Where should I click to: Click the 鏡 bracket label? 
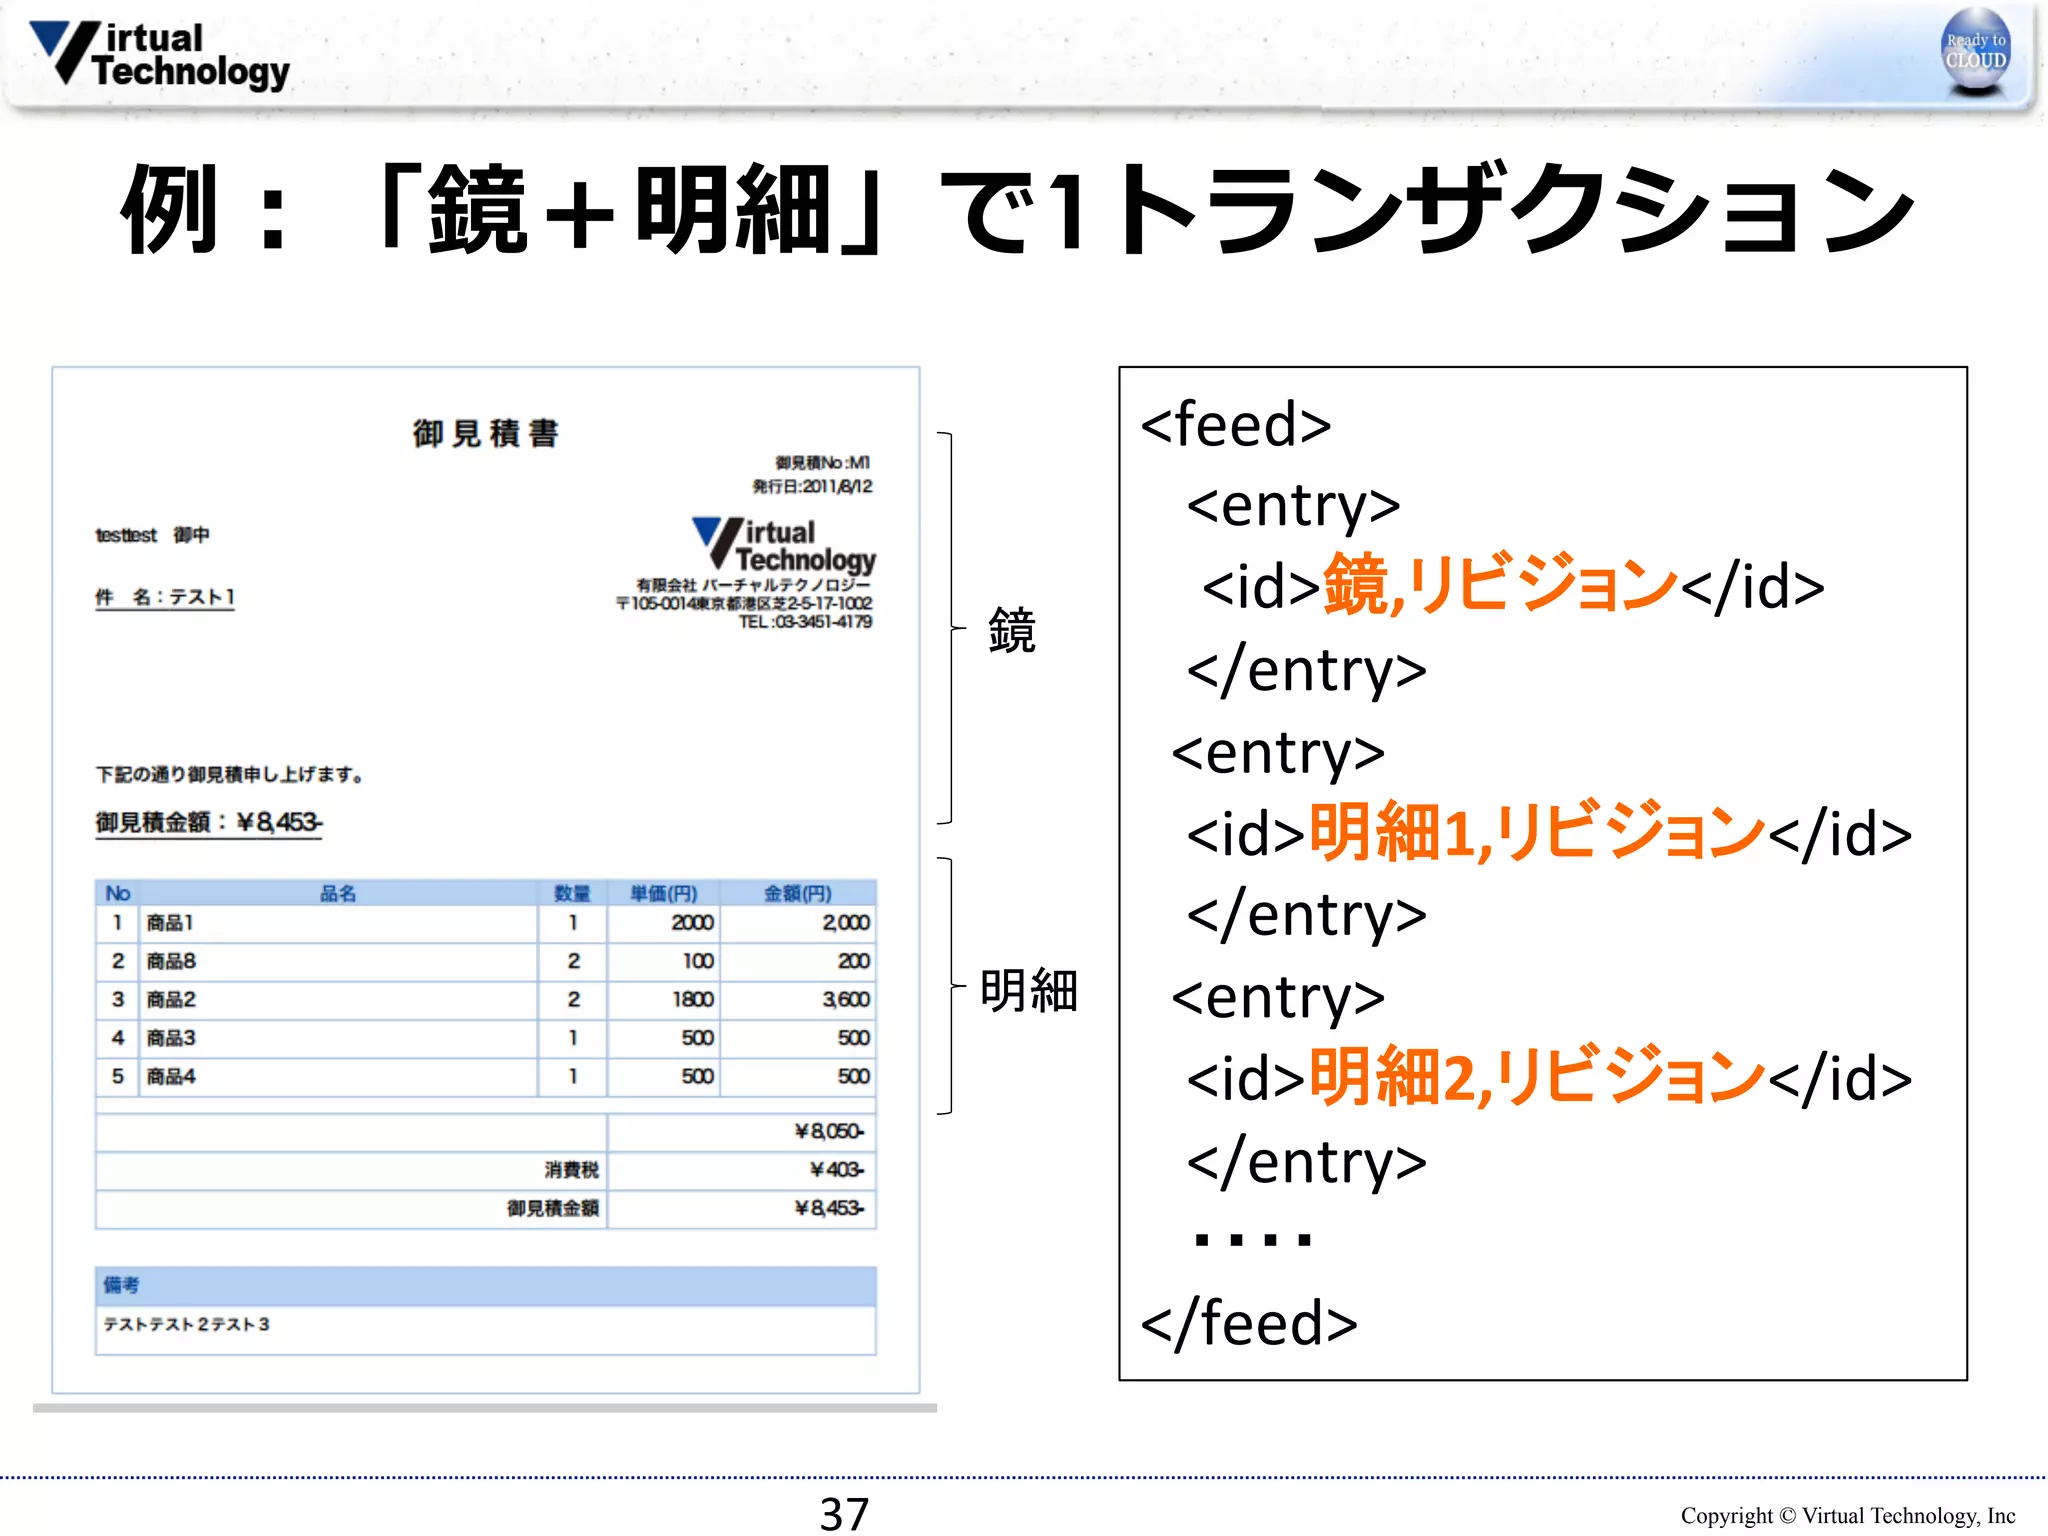coord(1011,631)
